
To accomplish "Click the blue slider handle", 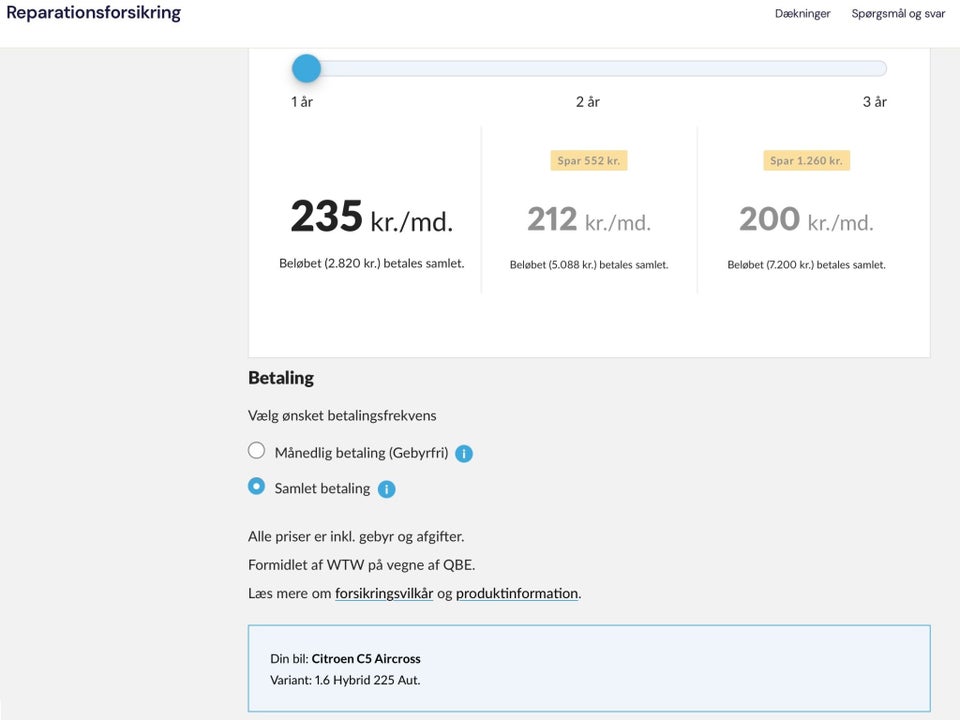I will click(x=306, y=69).
